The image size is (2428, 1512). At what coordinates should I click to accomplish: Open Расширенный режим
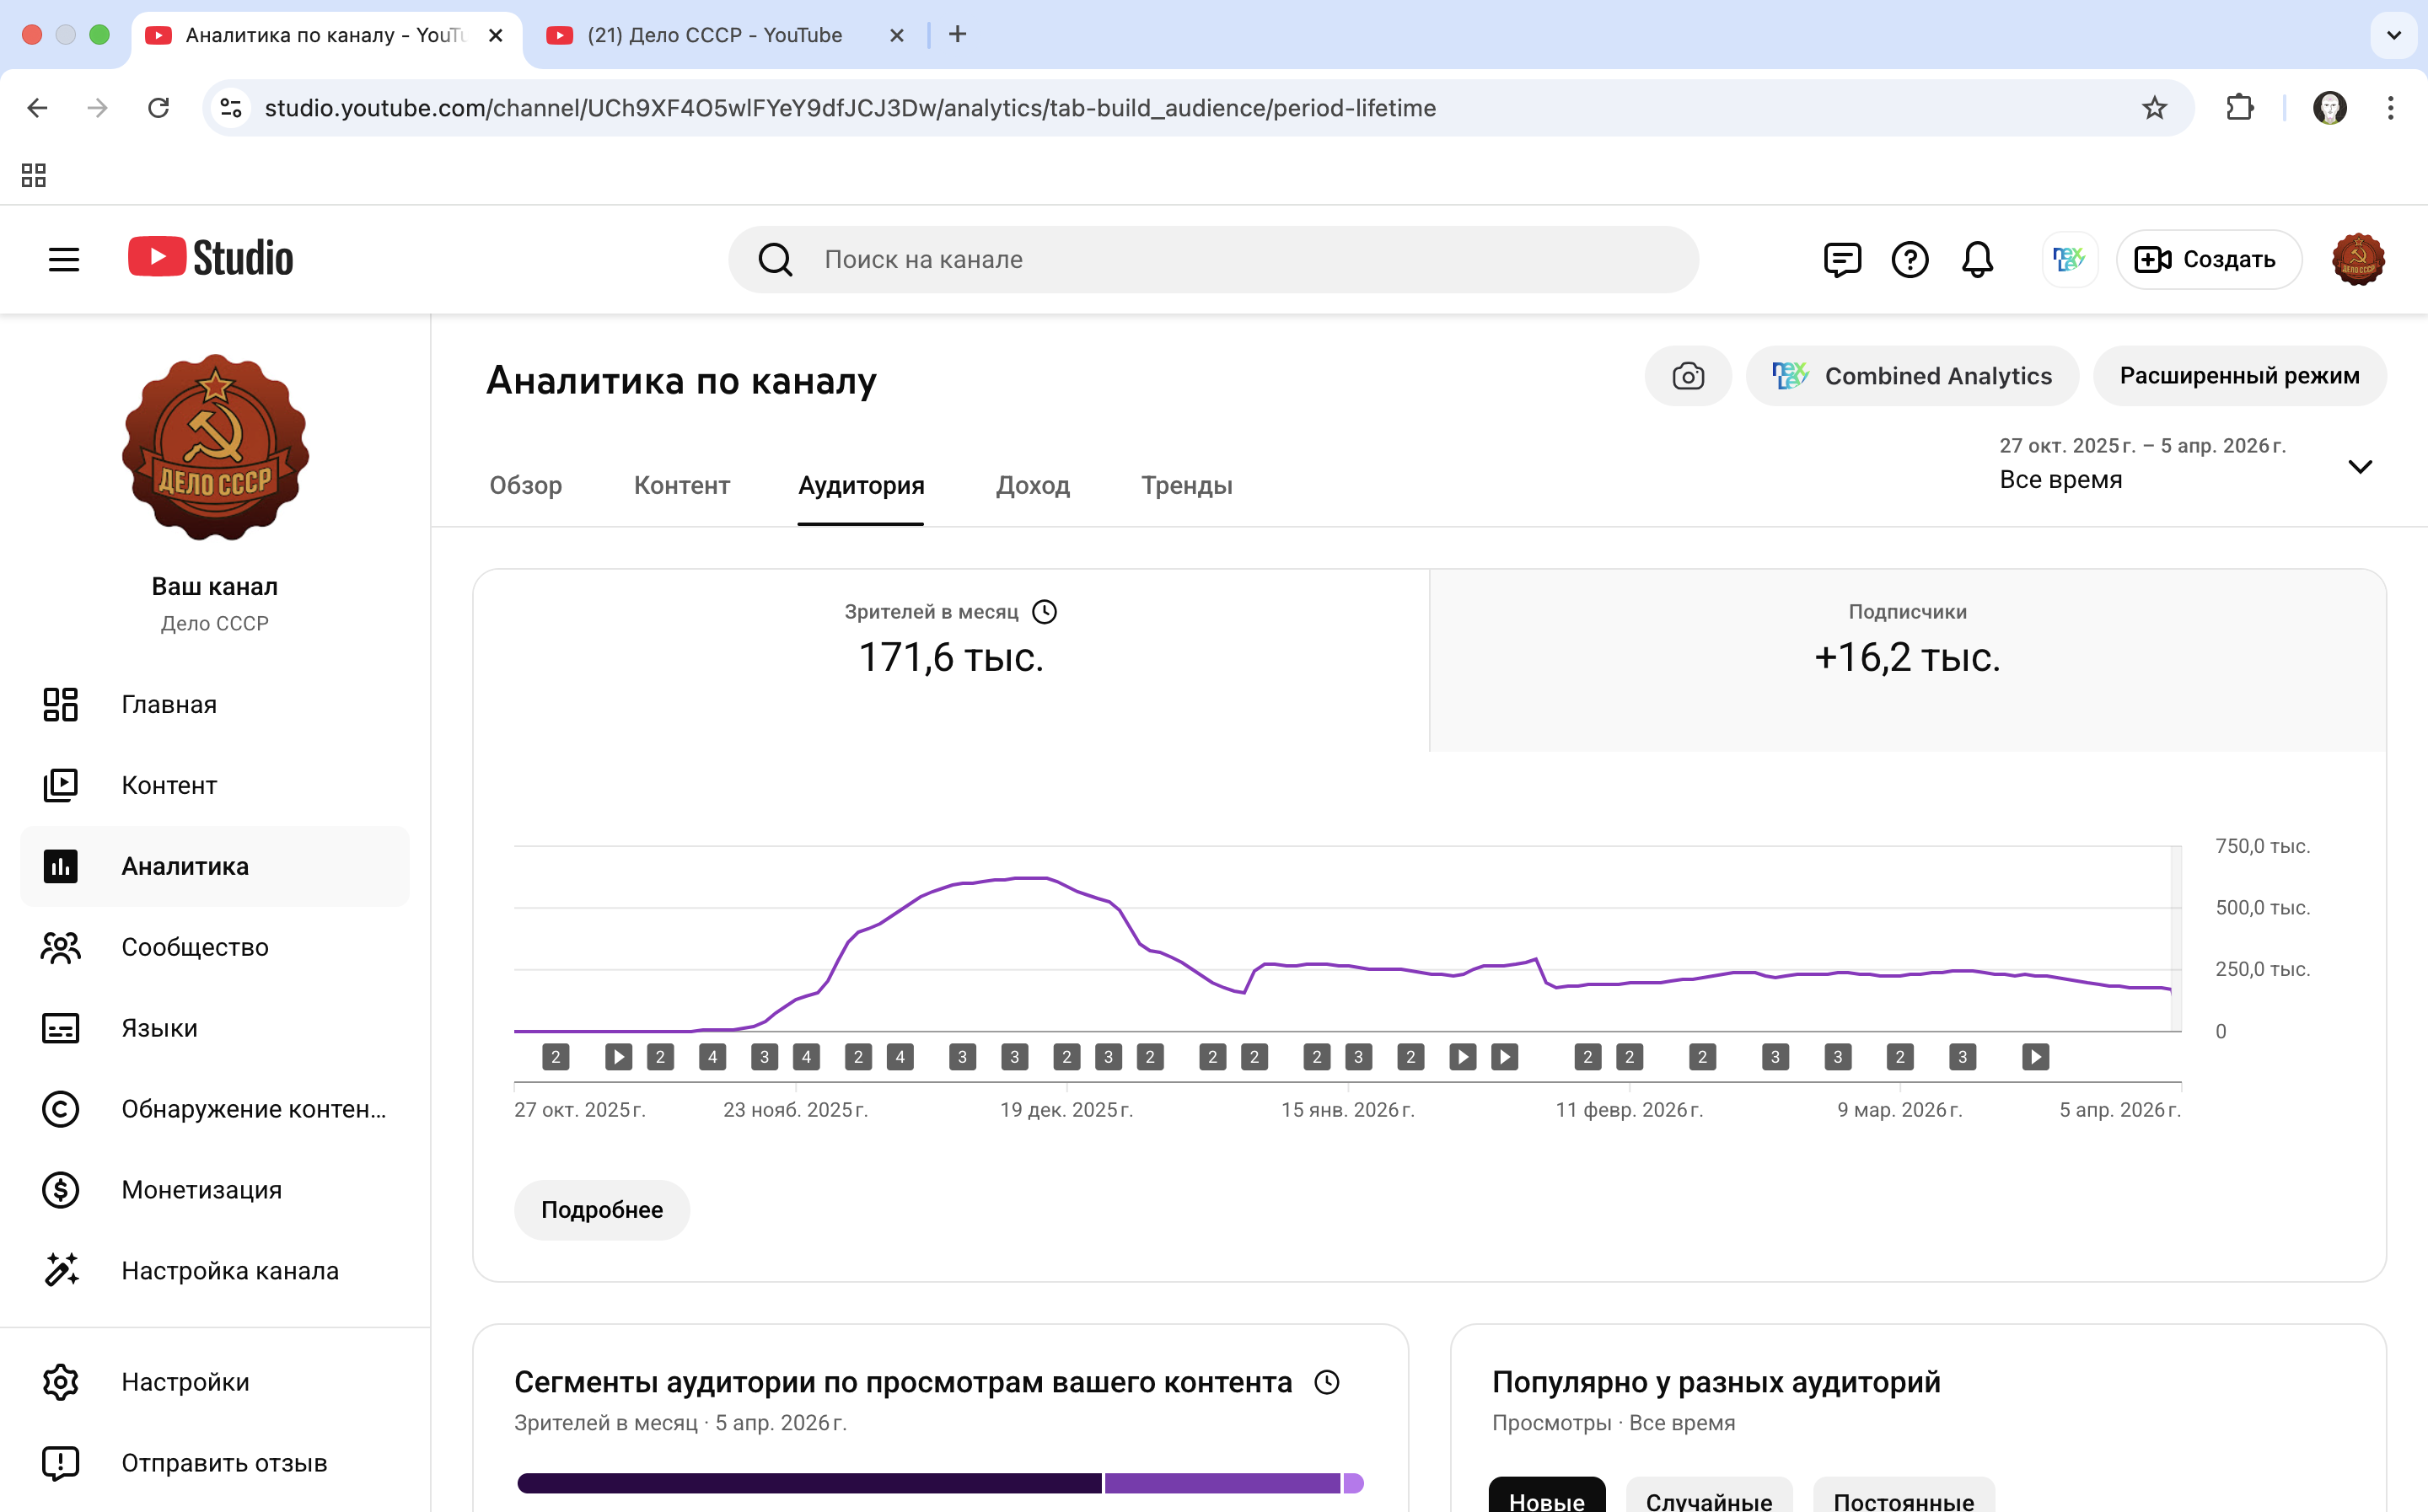(x=2239, y=376)
